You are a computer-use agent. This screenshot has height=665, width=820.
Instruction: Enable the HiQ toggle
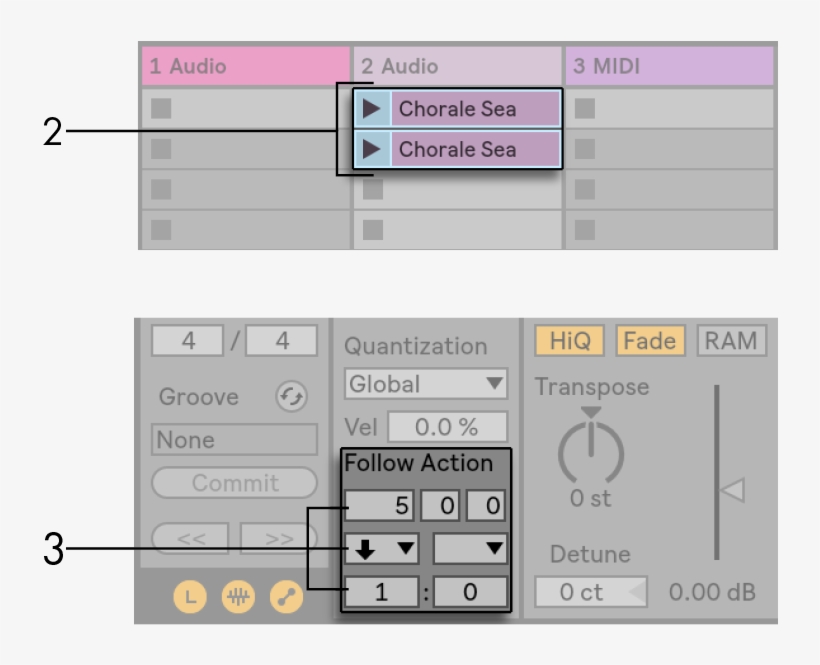(569, 341)
